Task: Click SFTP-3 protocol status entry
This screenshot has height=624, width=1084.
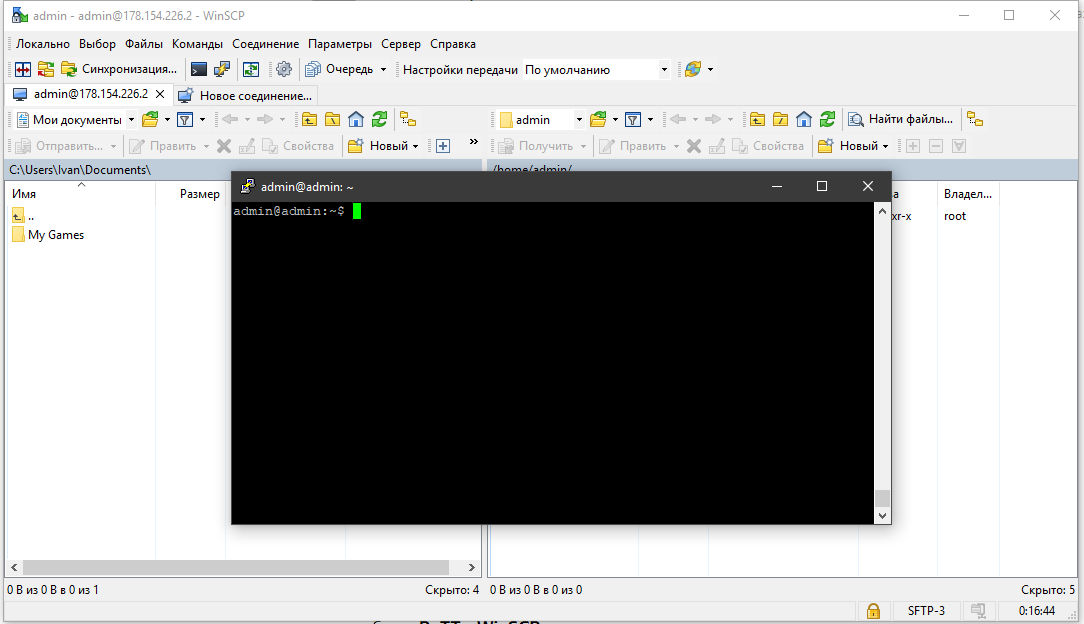Action: (926, 611)
